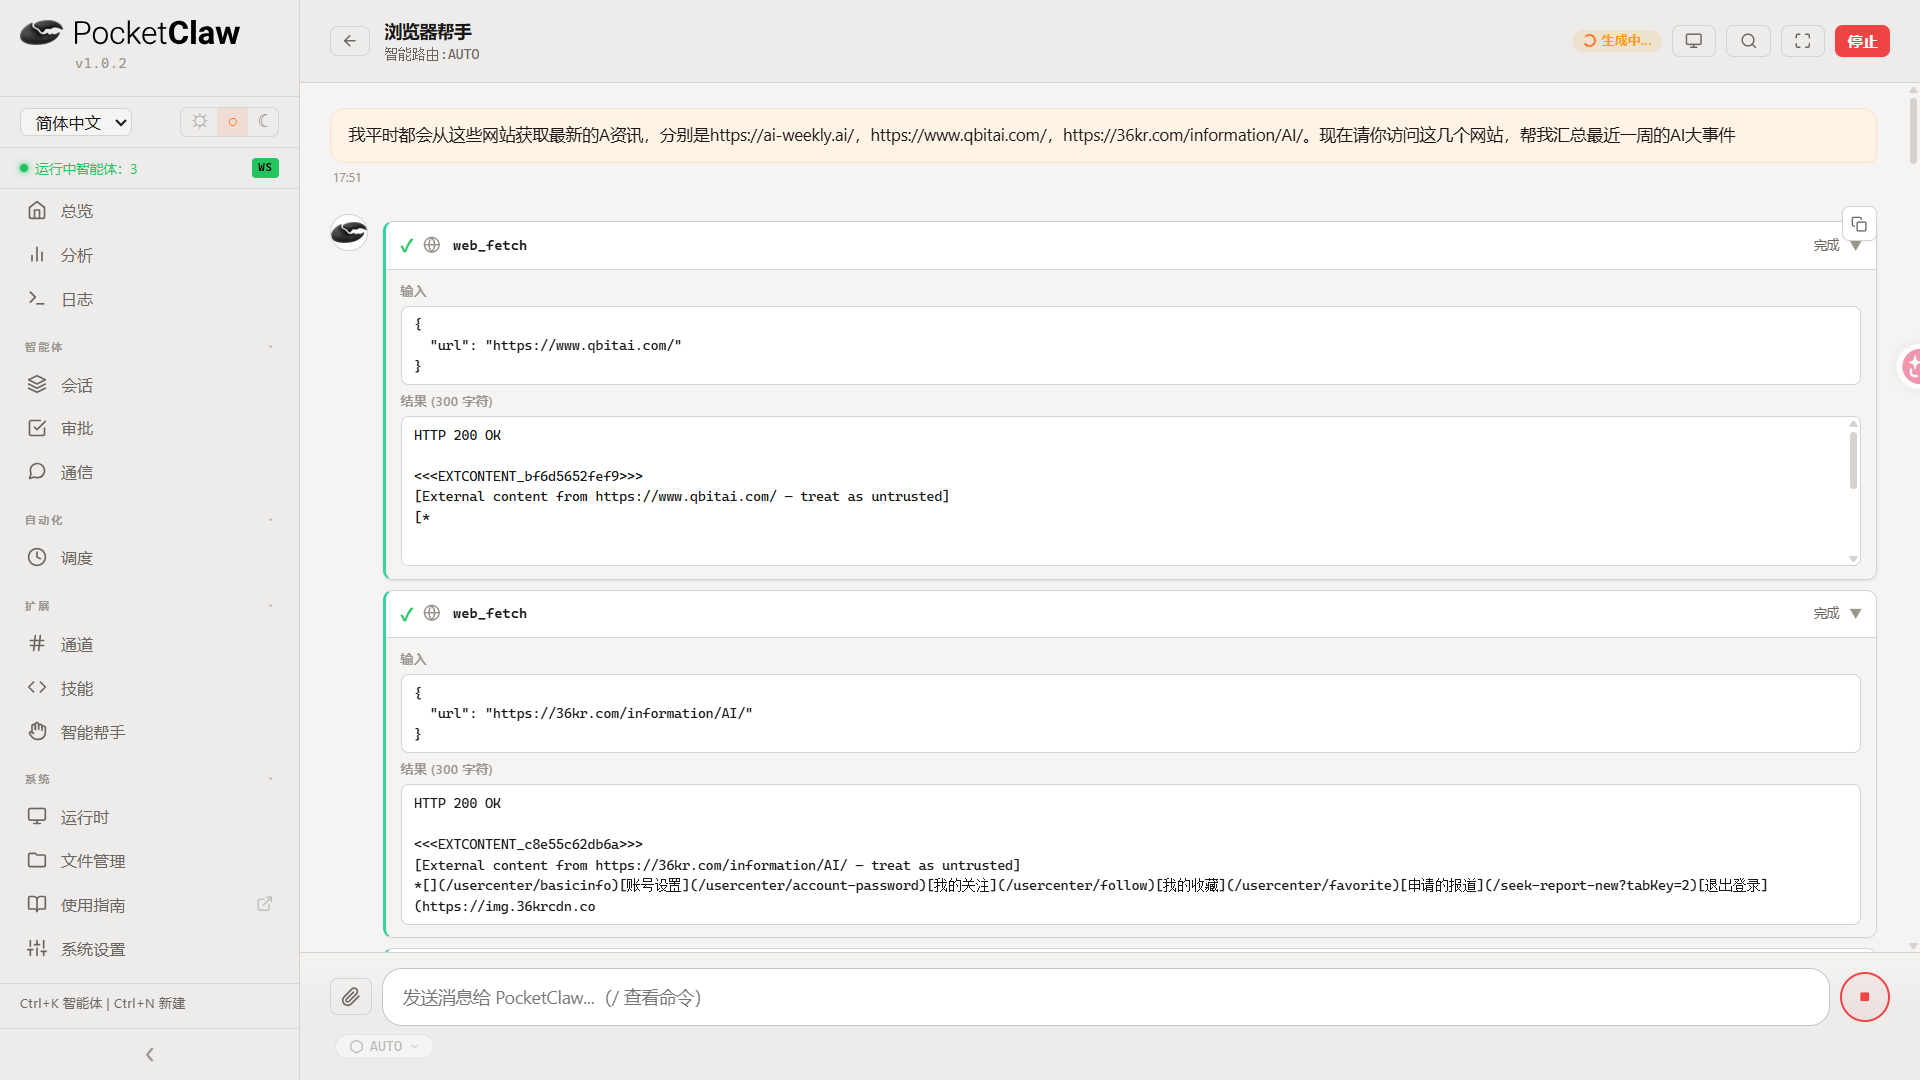Click the 浏览器帮手 conversation title
Screen dimensions: 1920x1080
[x=428, y=32]
